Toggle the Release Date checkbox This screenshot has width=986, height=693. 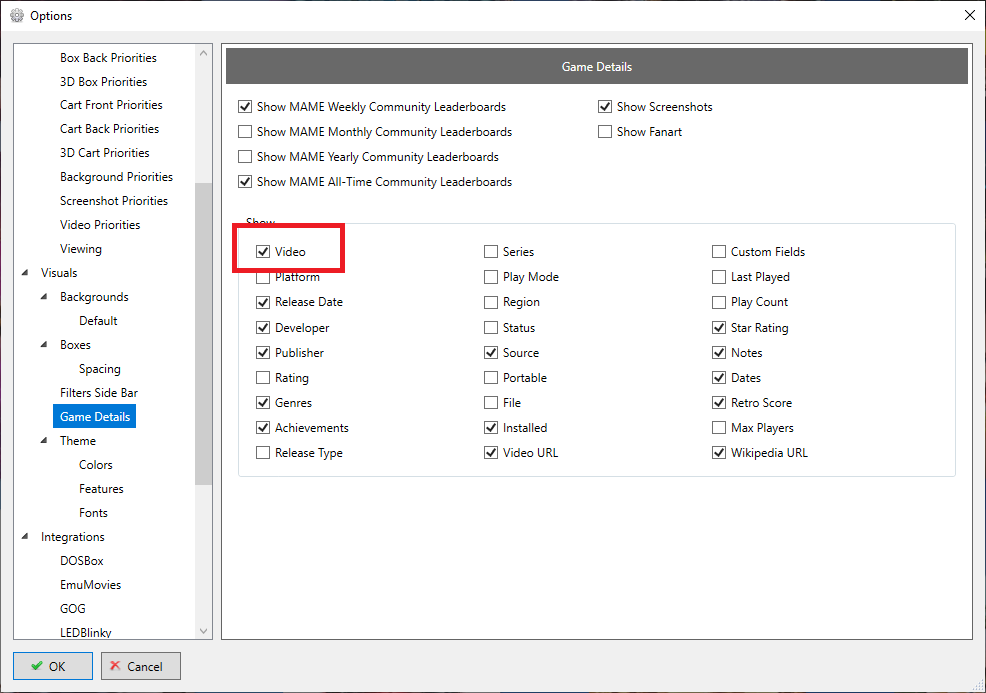click(x=263, y=302)
